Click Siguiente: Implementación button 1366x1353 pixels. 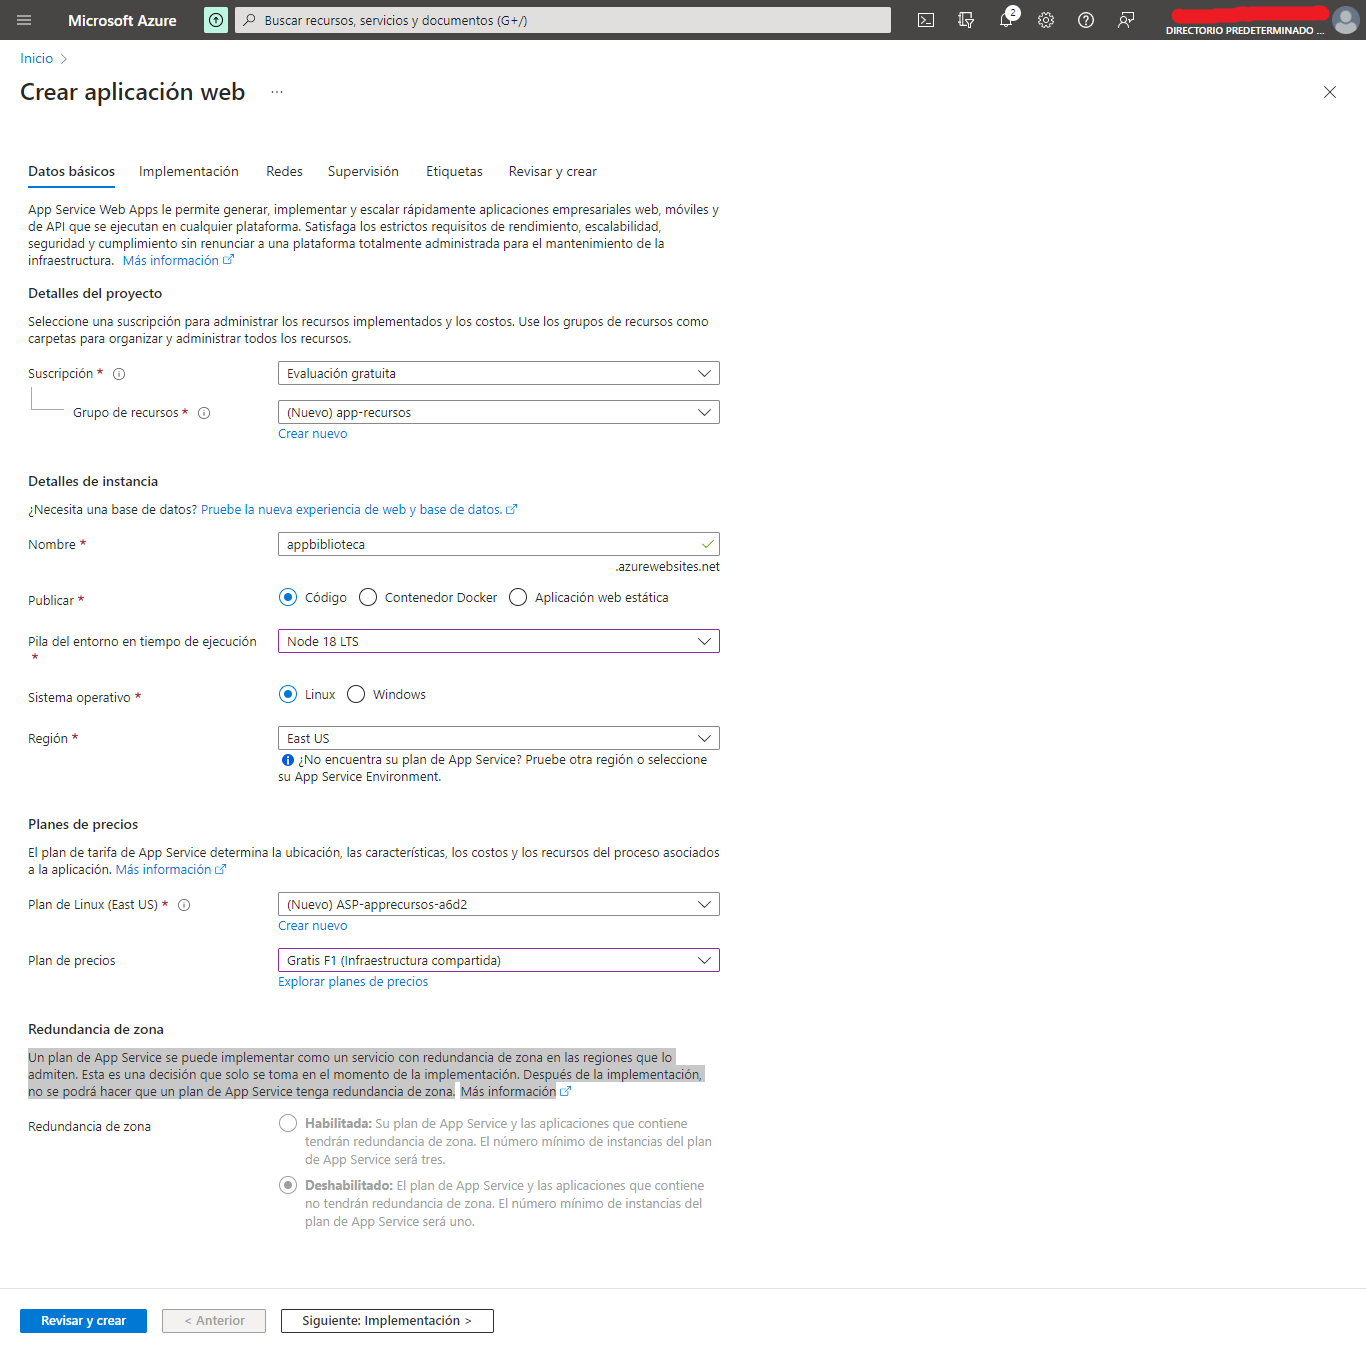click(x=387, y=1321)
